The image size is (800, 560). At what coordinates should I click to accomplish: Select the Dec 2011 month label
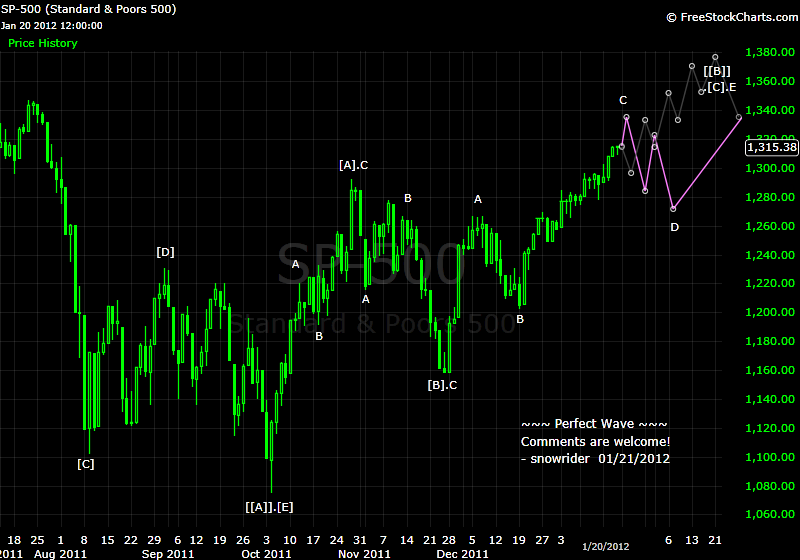click(462, 554)
